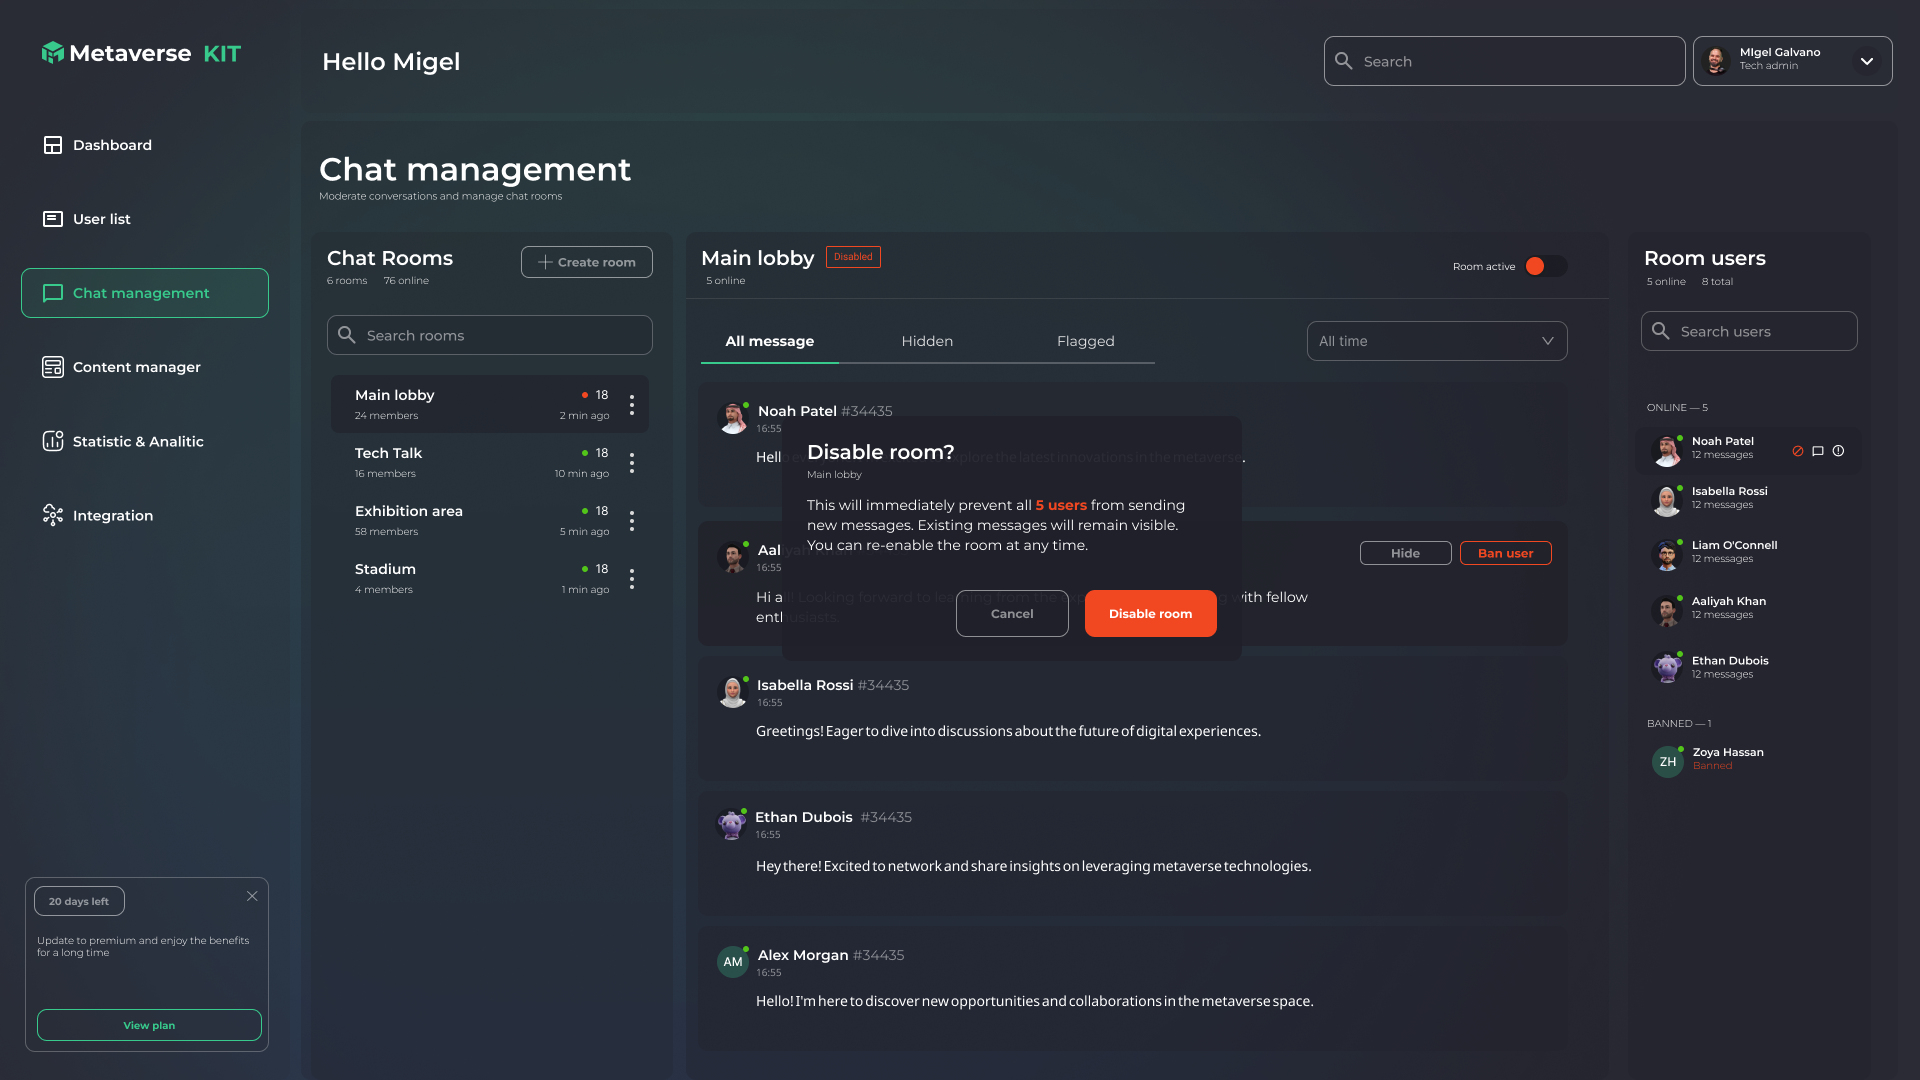Cancel the Disable room dialog
Image resolution: width=1920 pixels, height=1080 pixels.
point(1012,613)
